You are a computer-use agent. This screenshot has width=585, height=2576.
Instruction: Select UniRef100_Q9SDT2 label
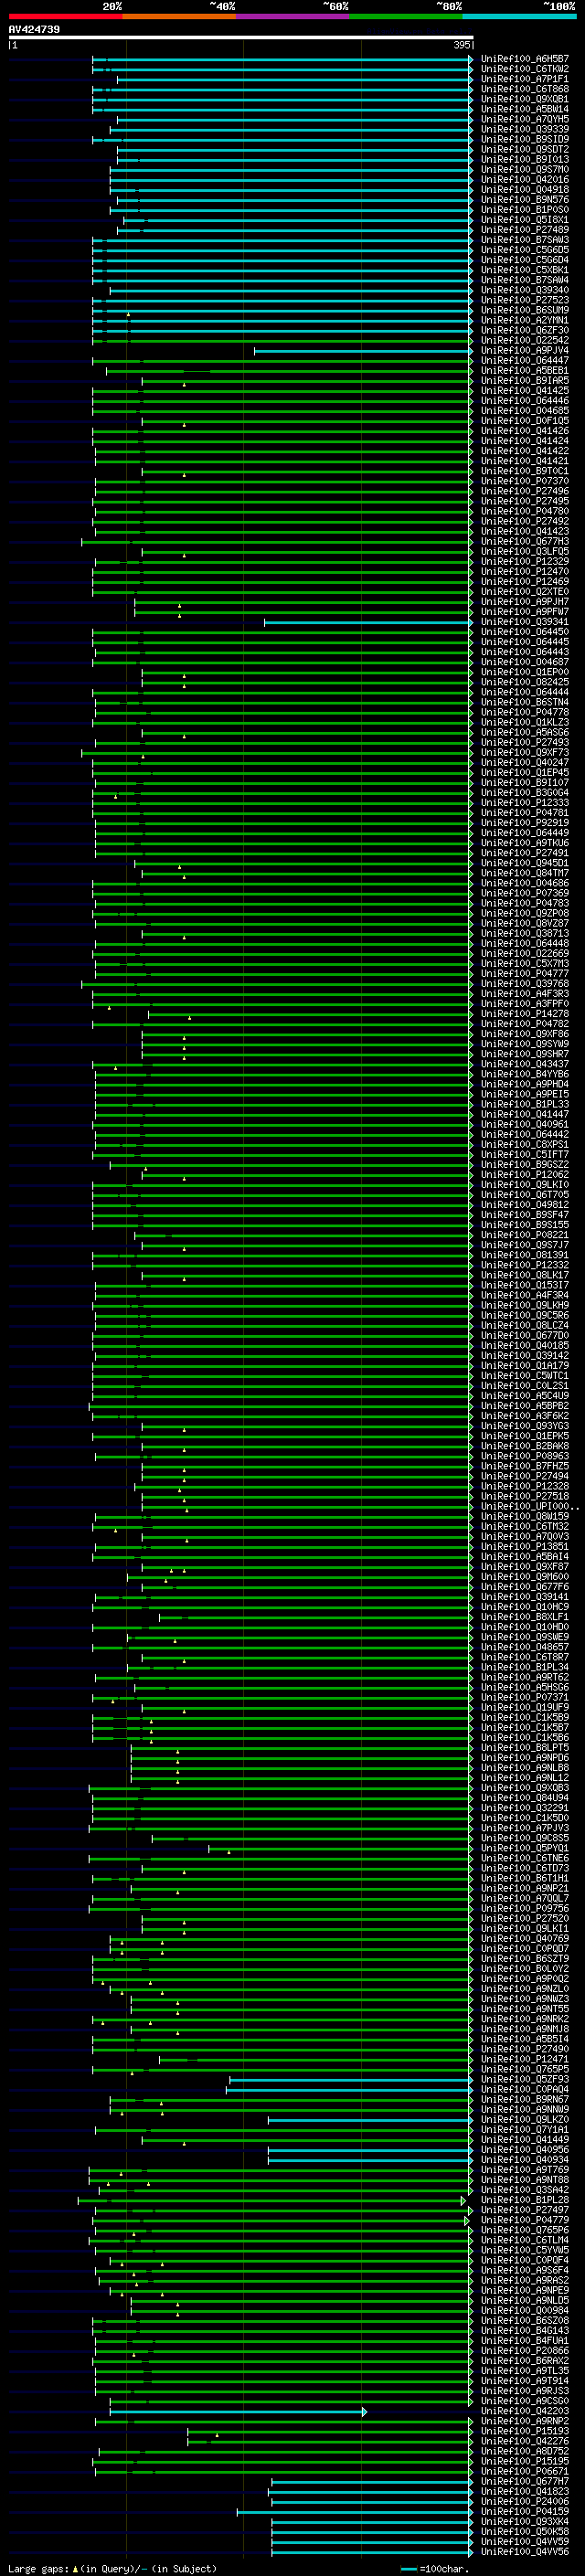[x=524, y=149]
